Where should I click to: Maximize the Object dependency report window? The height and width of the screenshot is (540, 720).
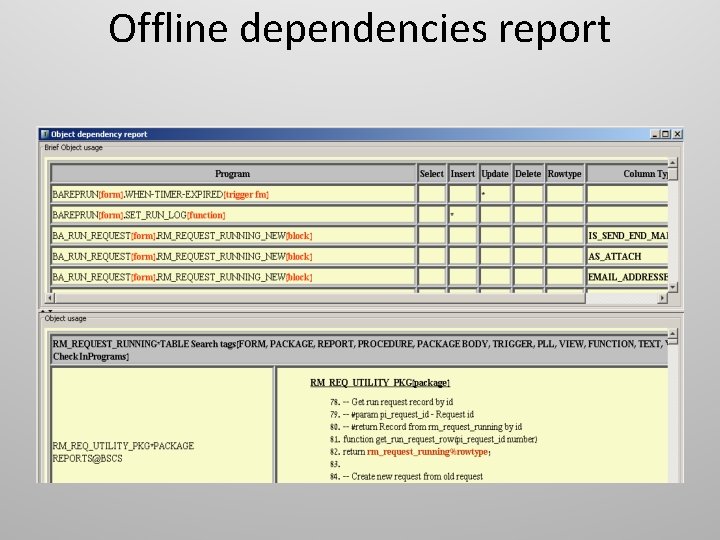click(665, 134)
